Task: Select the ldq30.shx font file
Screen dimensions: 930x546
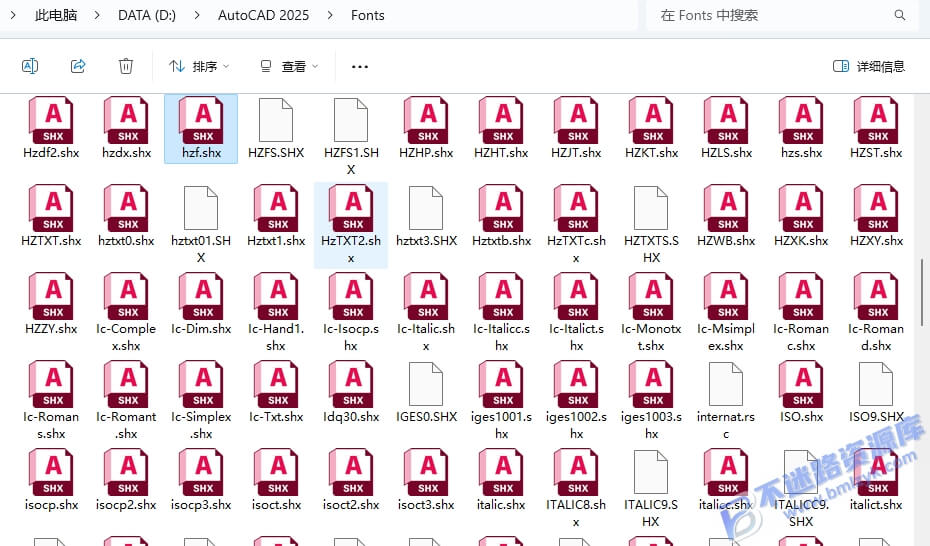Action: (x=351, y=392)
